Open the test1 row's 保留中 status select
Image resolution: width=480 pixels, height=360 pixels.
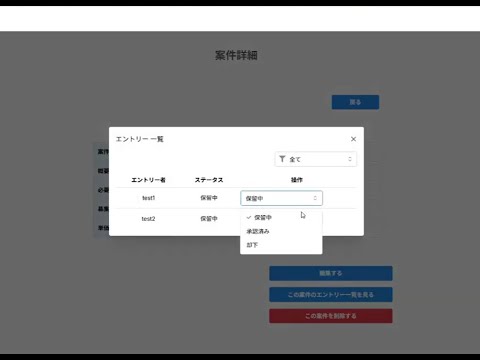tap(281, 198)
